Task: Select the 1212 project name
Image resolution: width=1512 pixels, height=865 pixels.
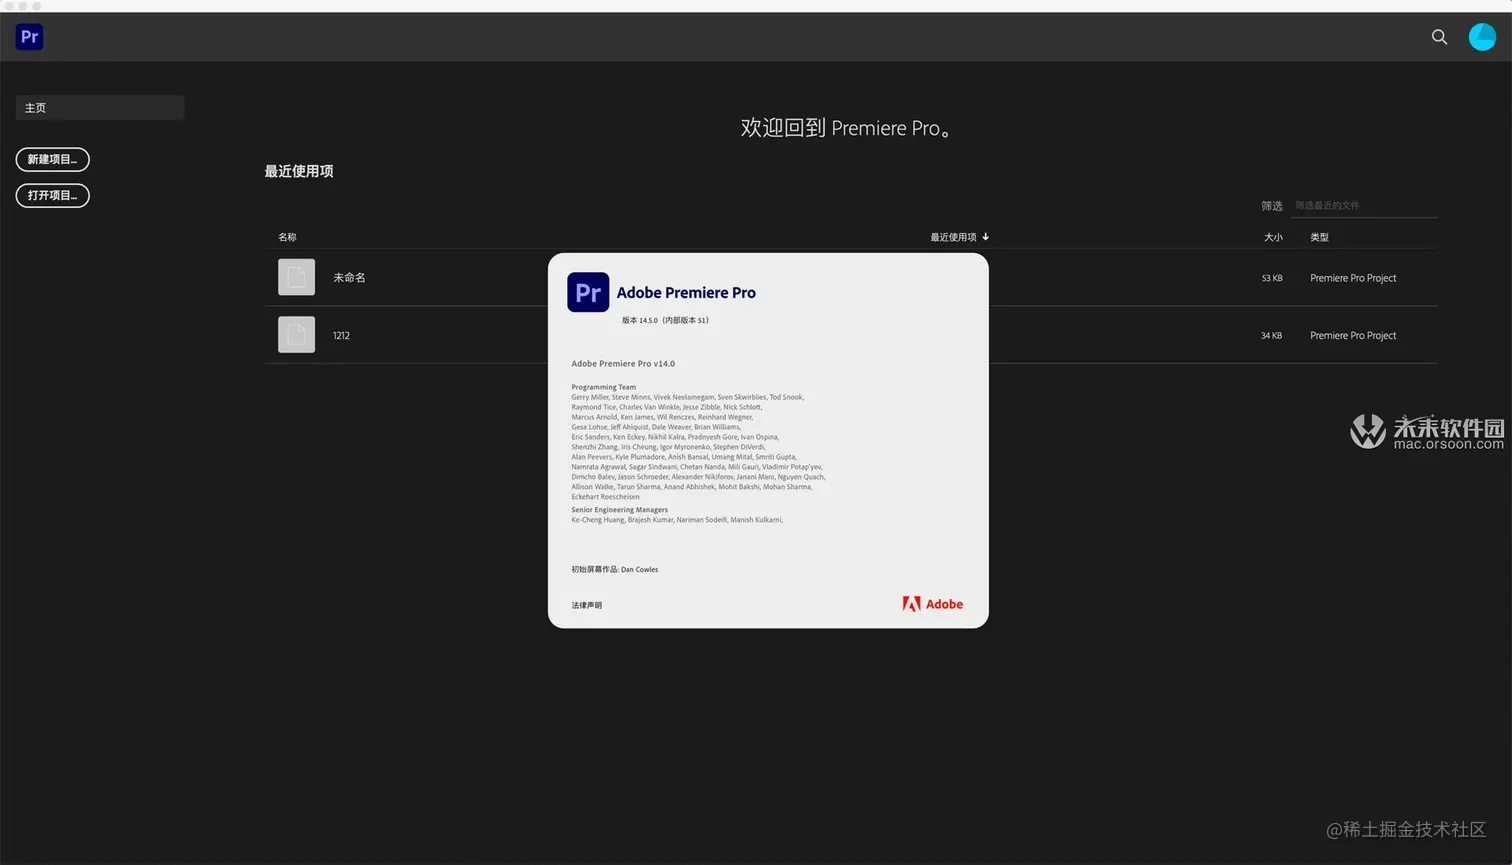Action: tap(341, 336)
